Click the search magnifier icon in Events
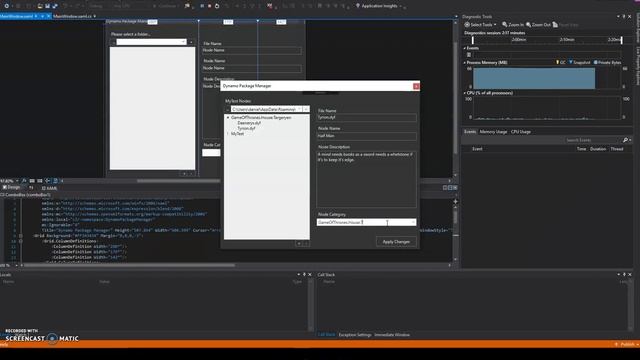Viewport: 640px width, 360px height. [x=625, y=140]
